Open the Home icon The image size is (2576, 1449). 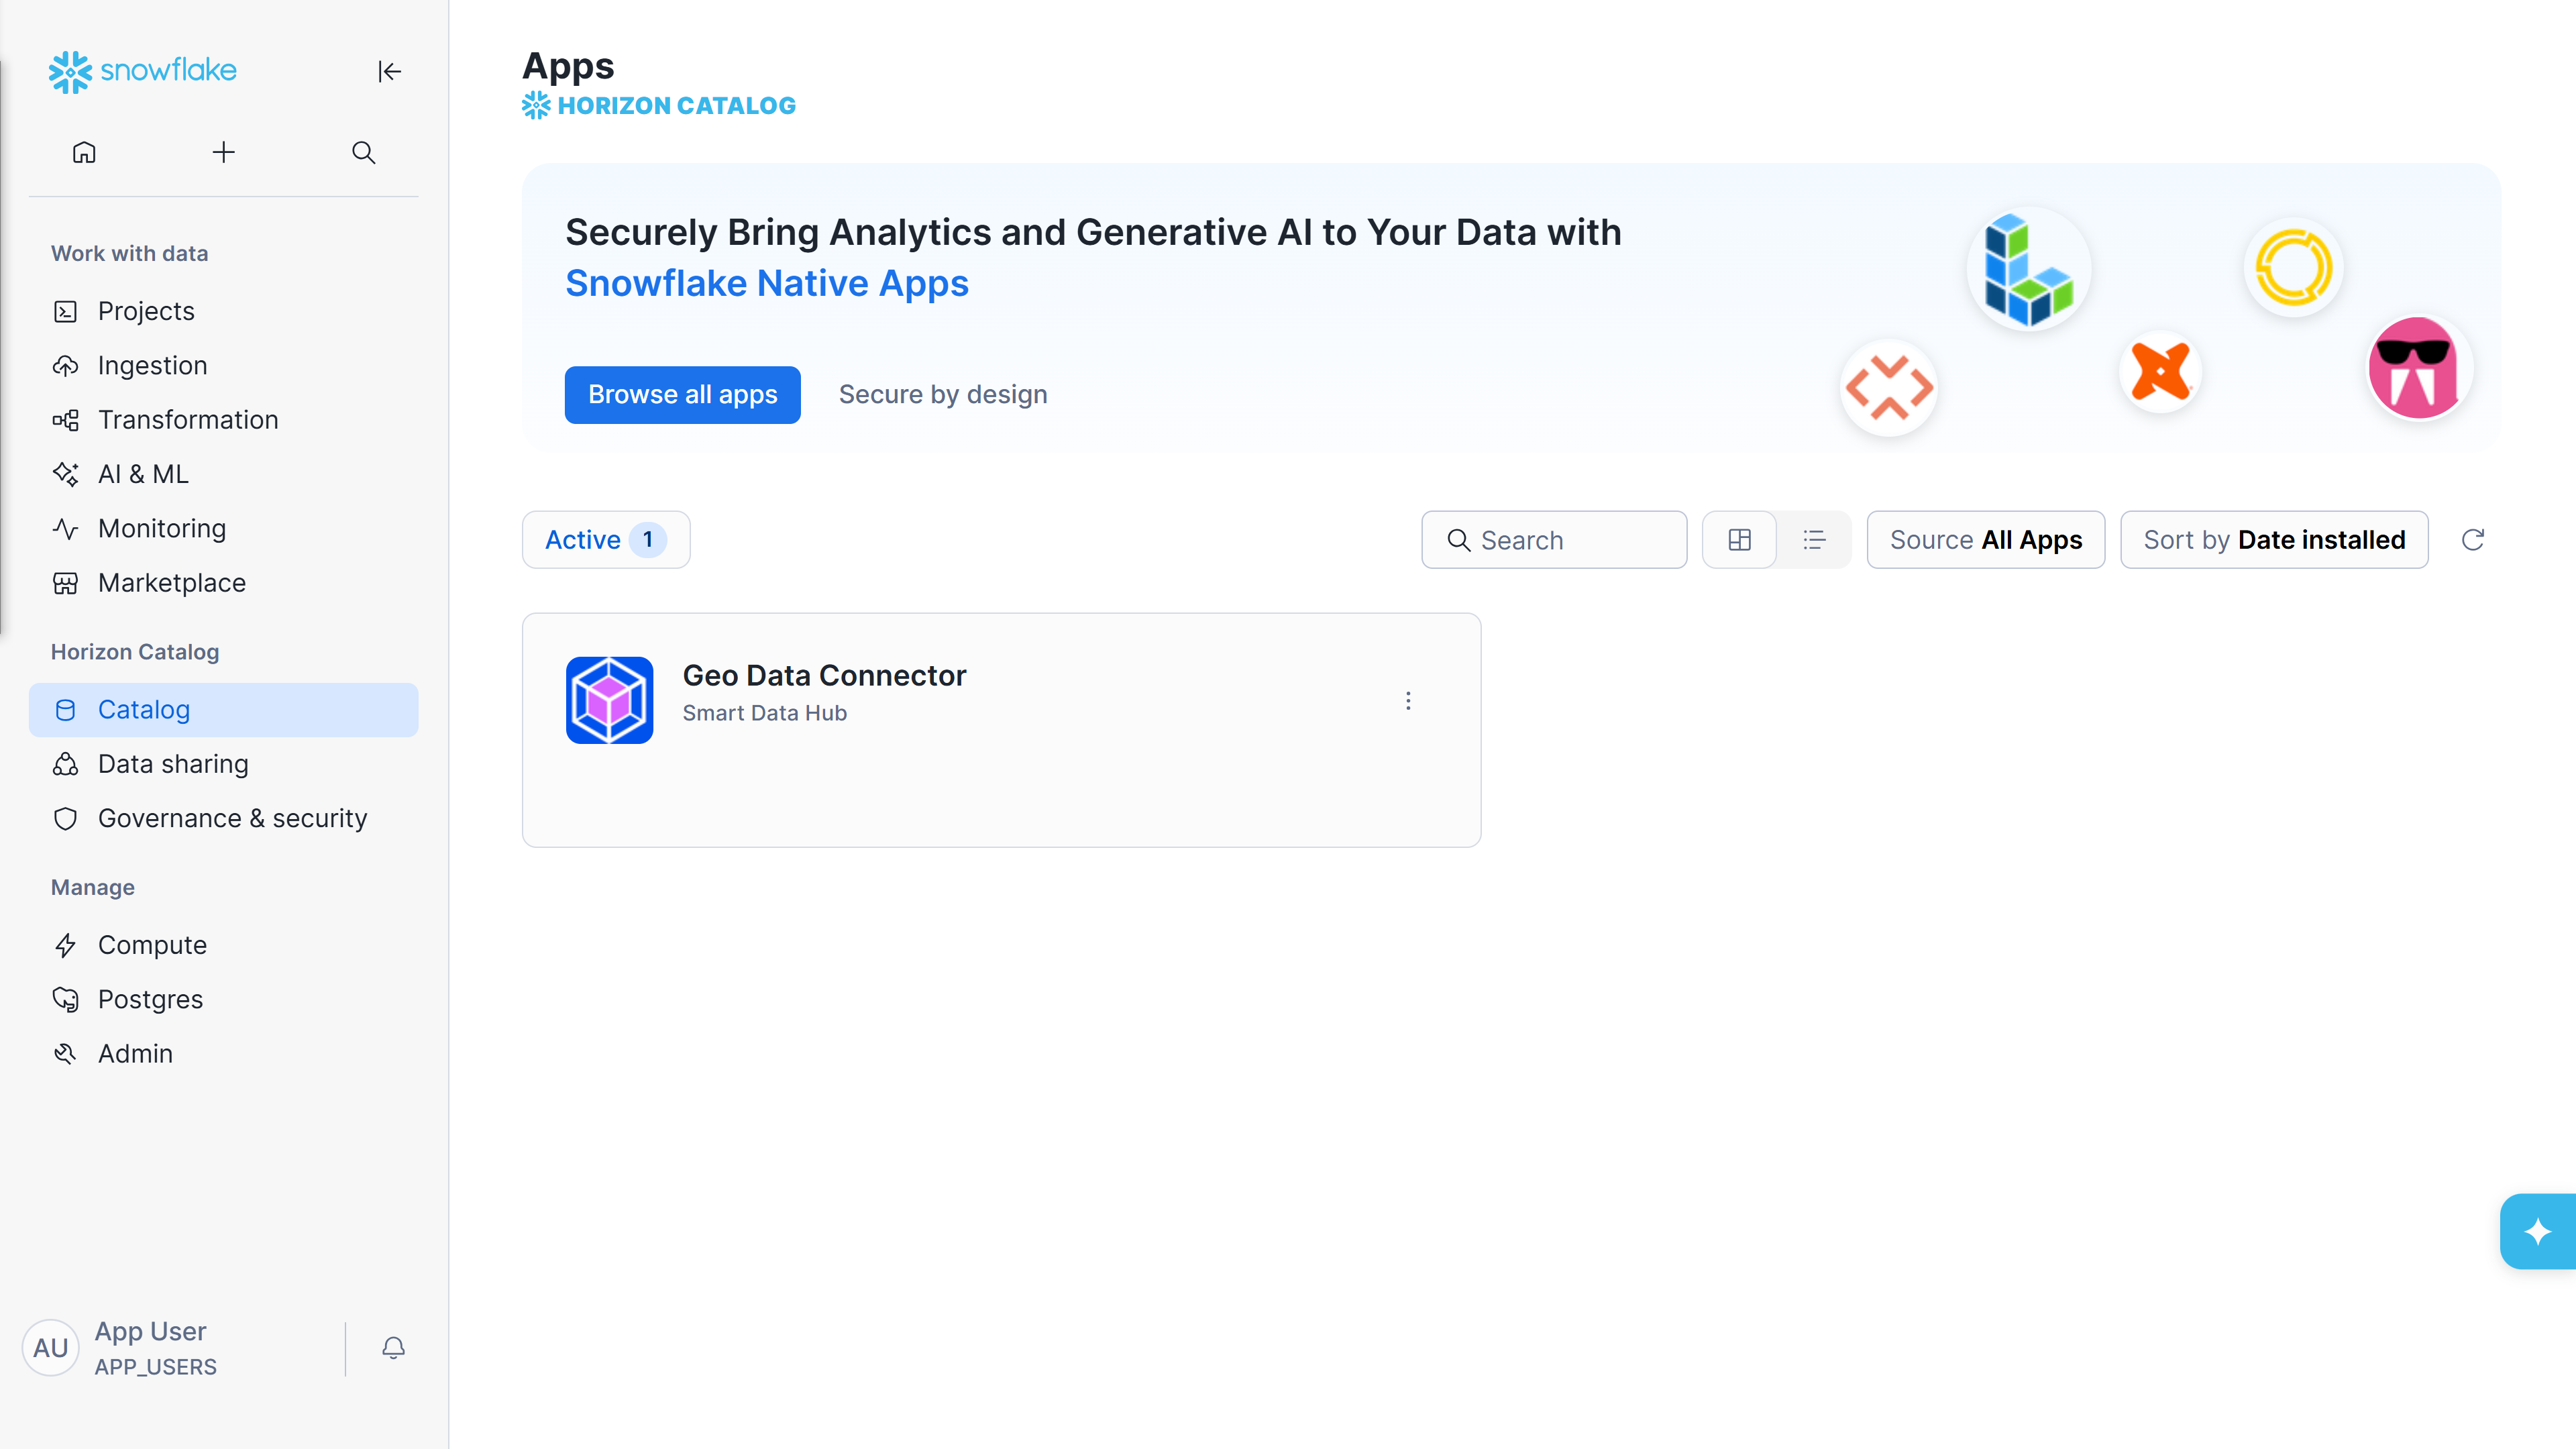pos(84,152)
